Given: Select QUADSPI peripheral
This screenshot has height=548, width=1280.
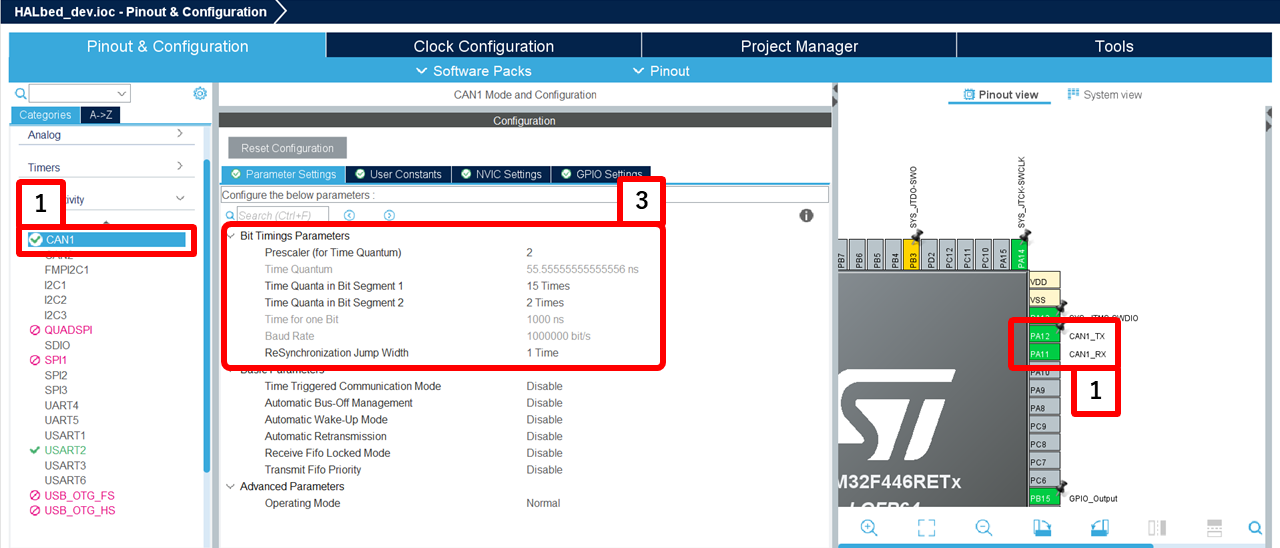Looking at the screenshot, I should coord(68,330).
